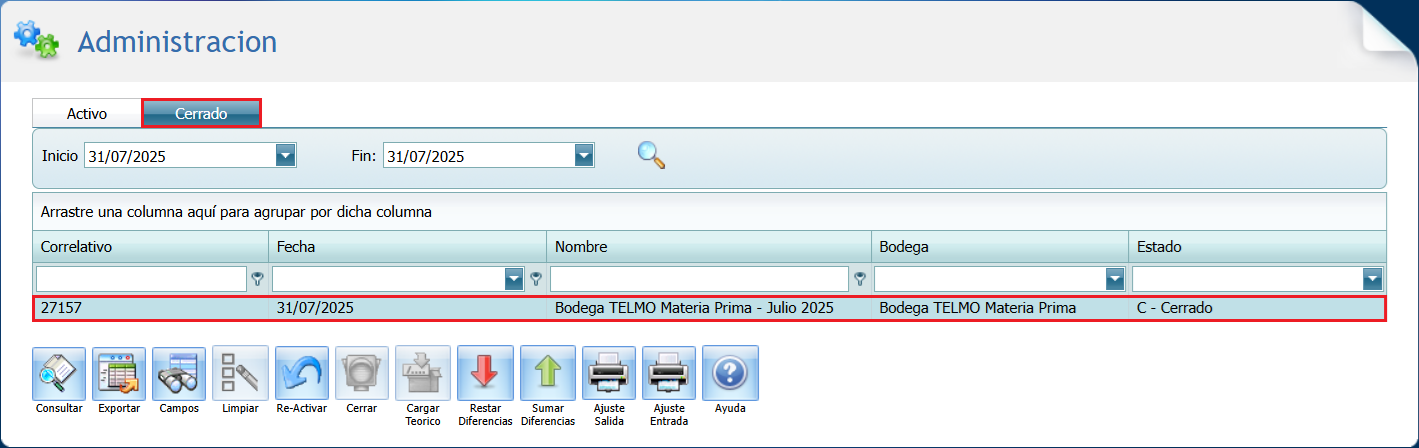Run search with the magnifying glass

click(x=651, y=154)
